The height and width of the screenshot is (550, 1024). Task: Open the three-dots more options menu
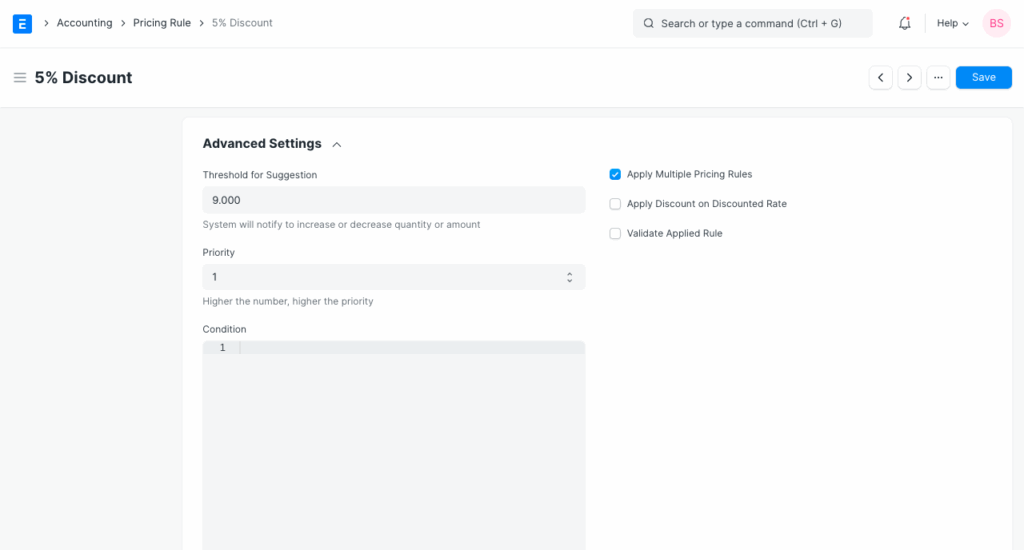tap(938, 78)
